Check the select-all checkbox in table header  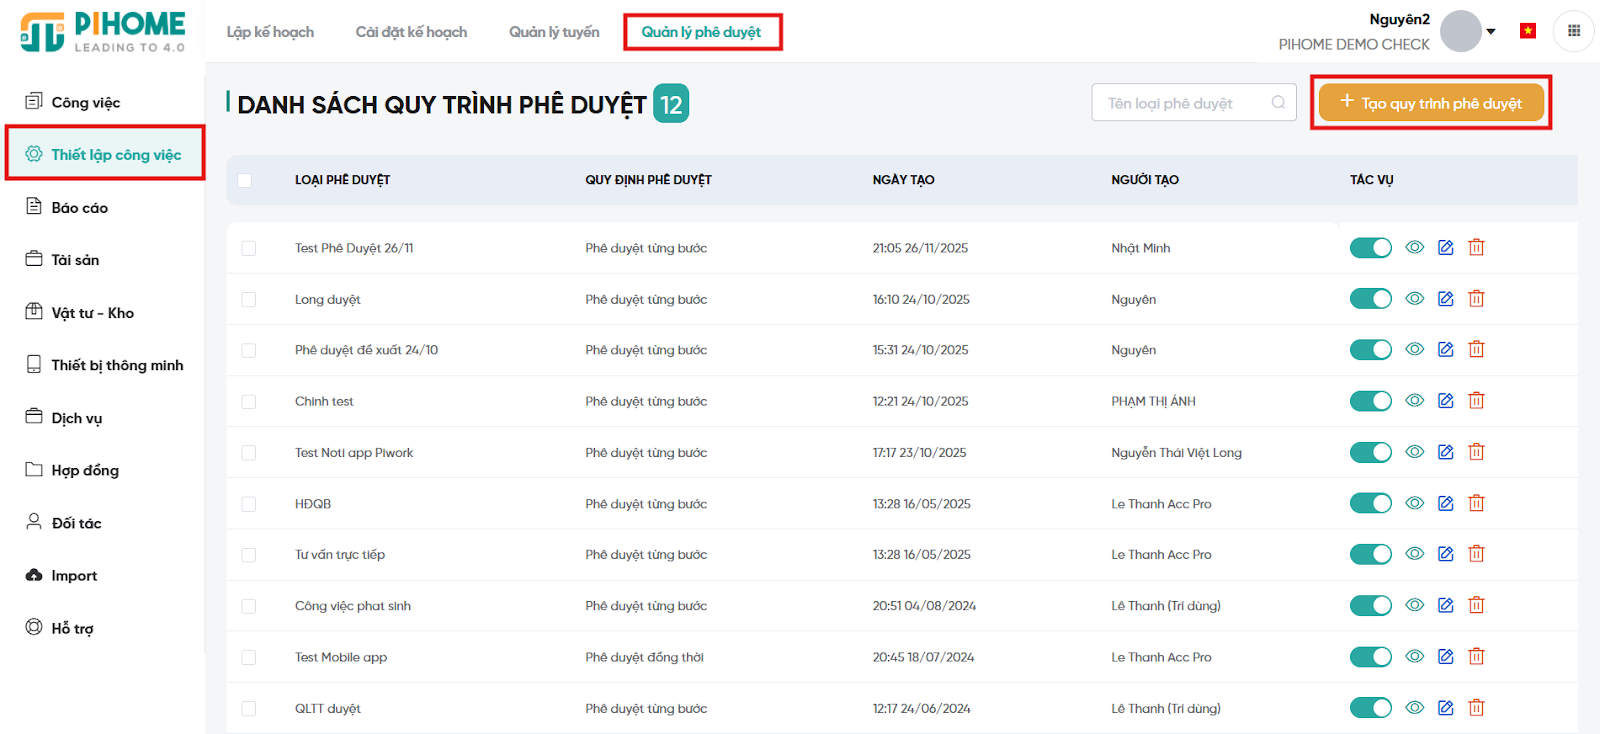(245, 181)
